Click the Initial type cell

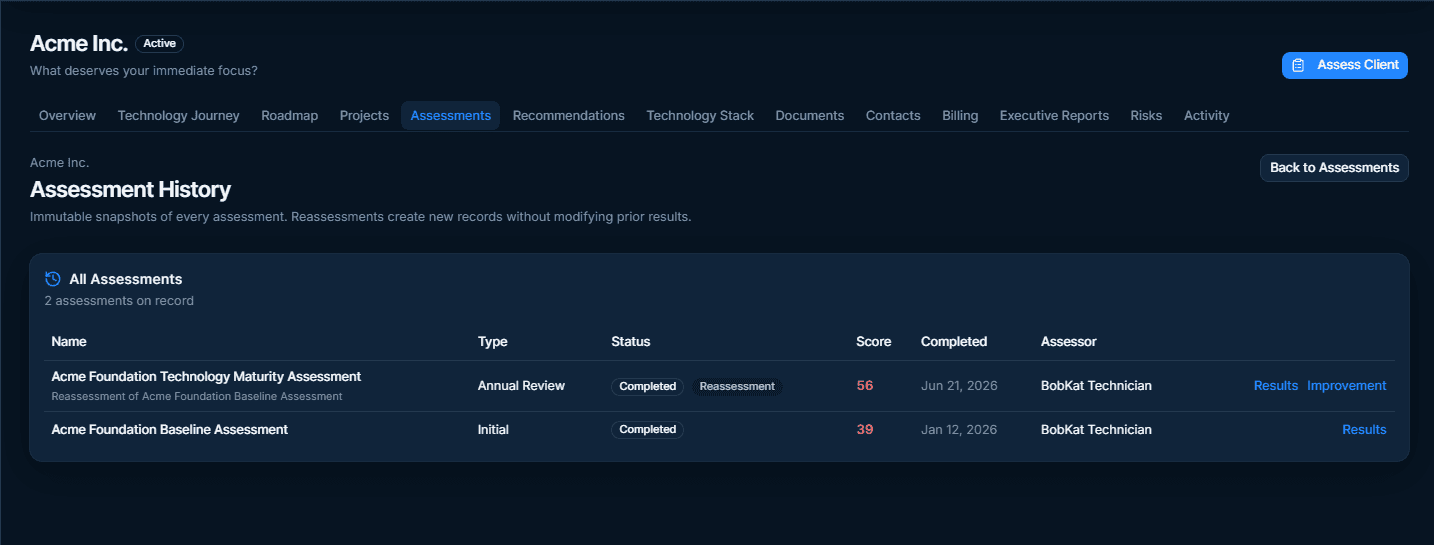coord(493,430)
